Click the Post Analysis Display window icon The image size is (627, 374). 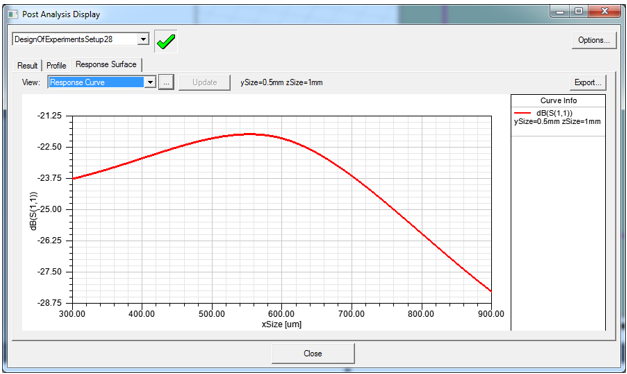coord(13,14)
